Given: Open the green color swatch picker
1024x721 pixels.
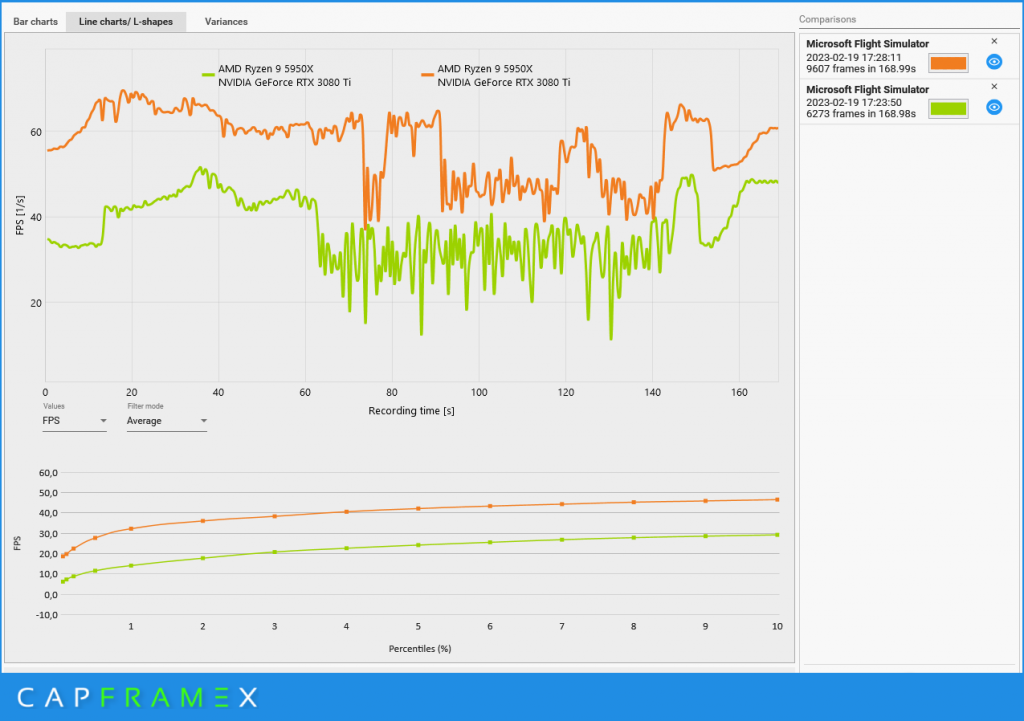Looking at the screenshot, I should click(948, 109).
